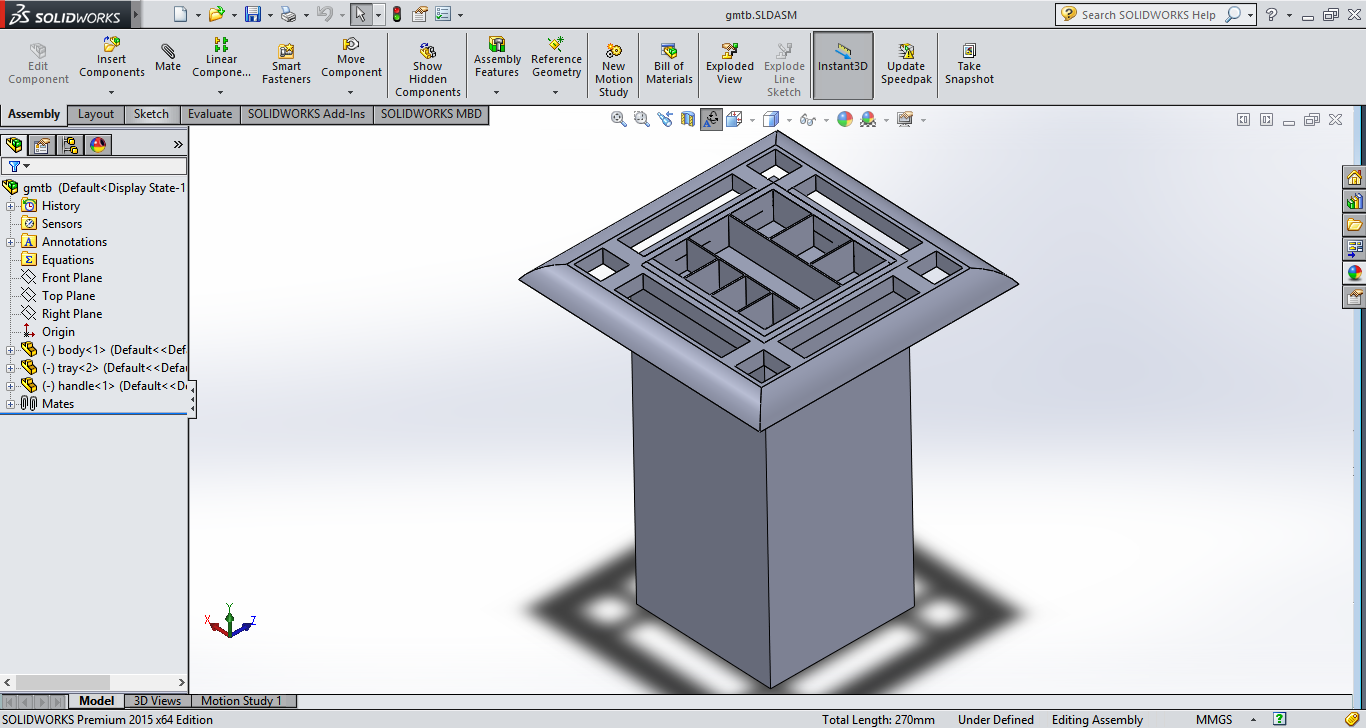Click Section View icon

[x=688, y=119]
